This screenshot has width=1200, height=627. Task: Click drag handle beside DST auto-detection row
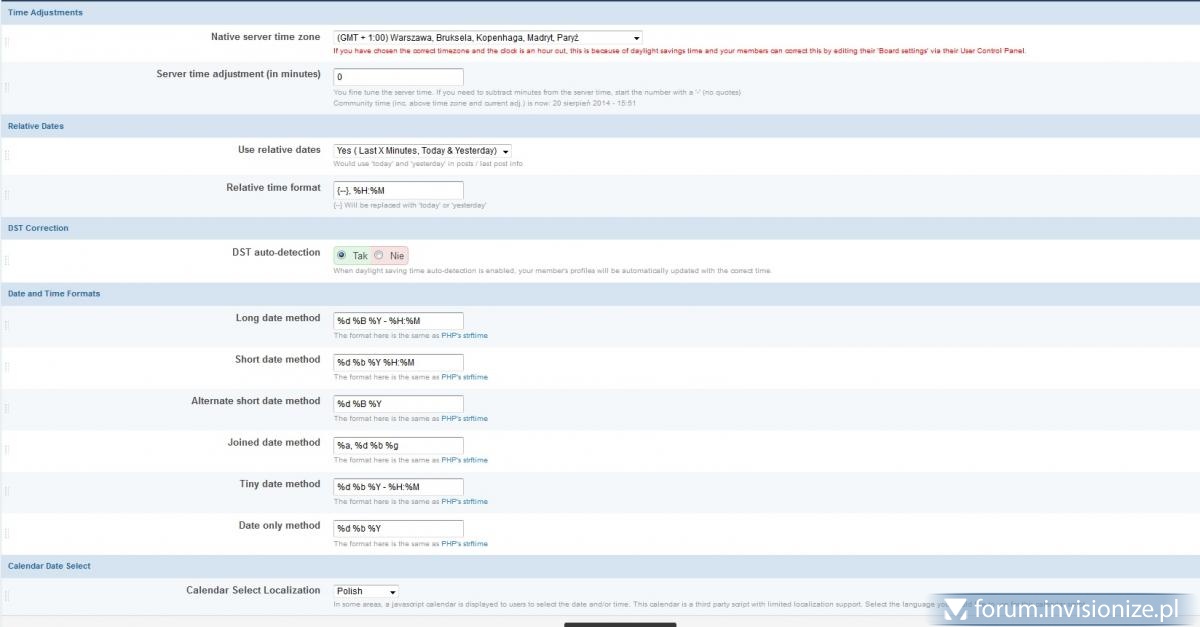(6, 261)
